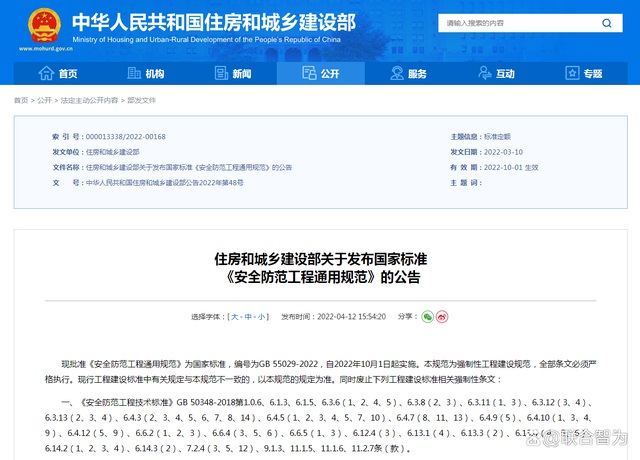Screen dimensions: 640x460
Task: Select issue date 2022-03-10
Action: 503,152
